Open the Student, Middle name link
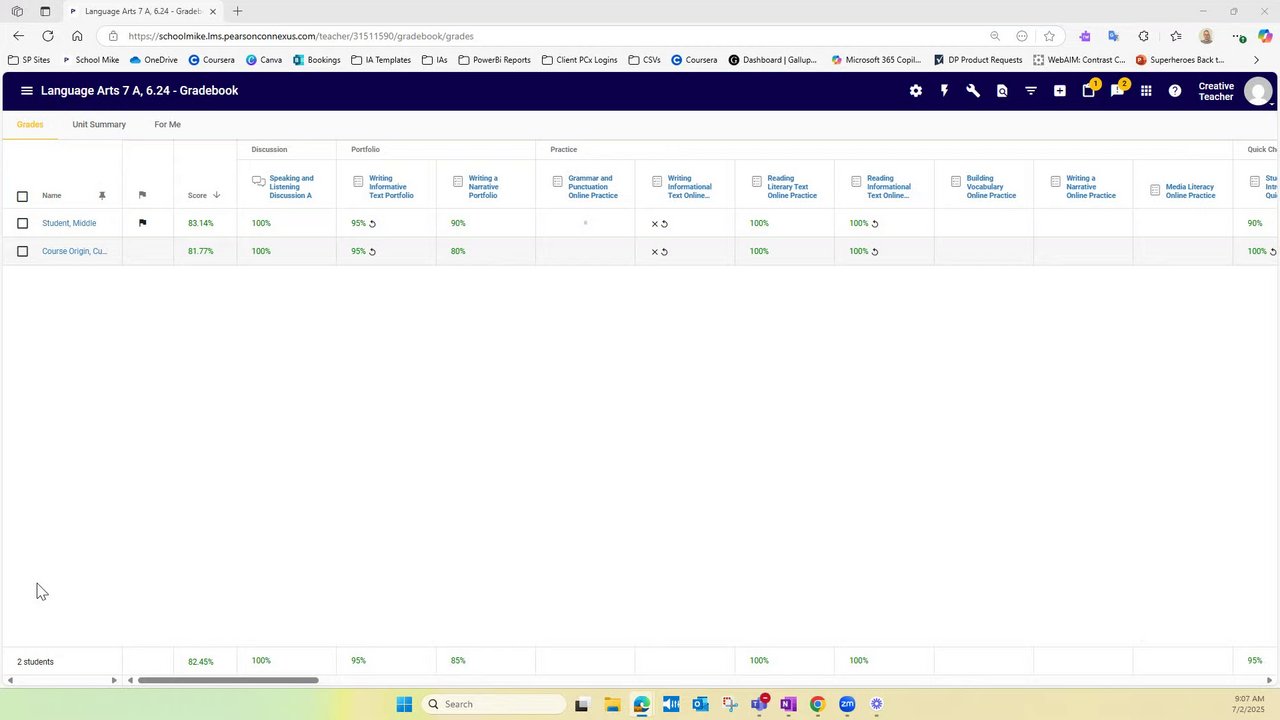Image resolution: width=1280 pixels, height=720 pixels. 69,223
